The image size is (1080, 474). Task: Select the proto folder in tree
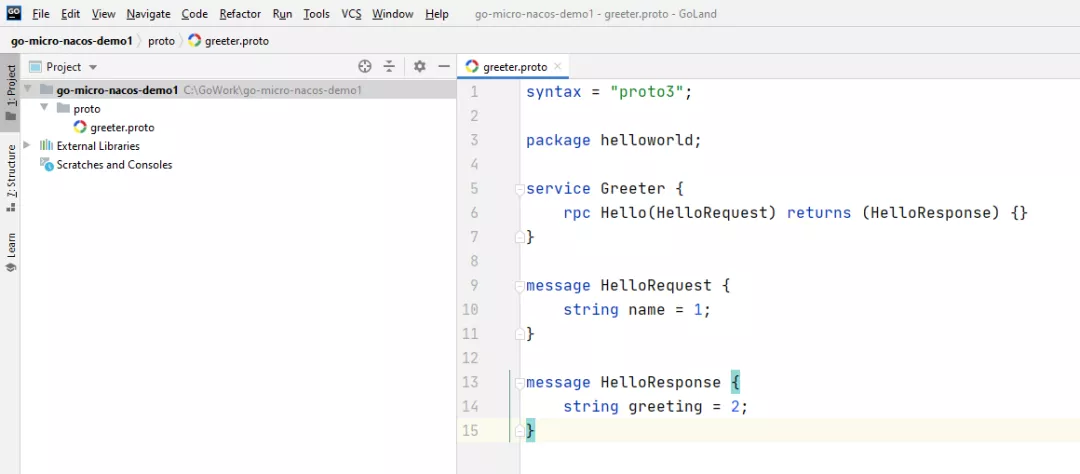click(87, 109)
